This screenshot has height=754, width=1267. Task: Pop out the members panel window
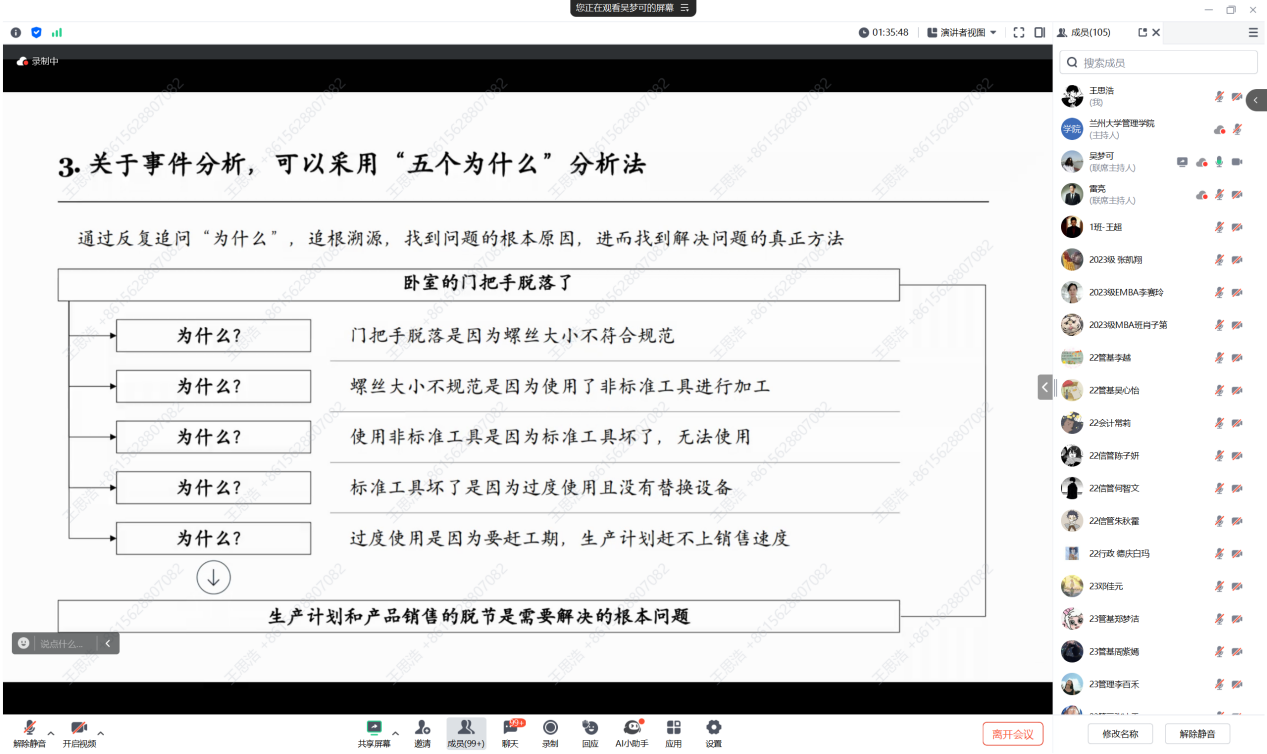[x=1143, y=32]
